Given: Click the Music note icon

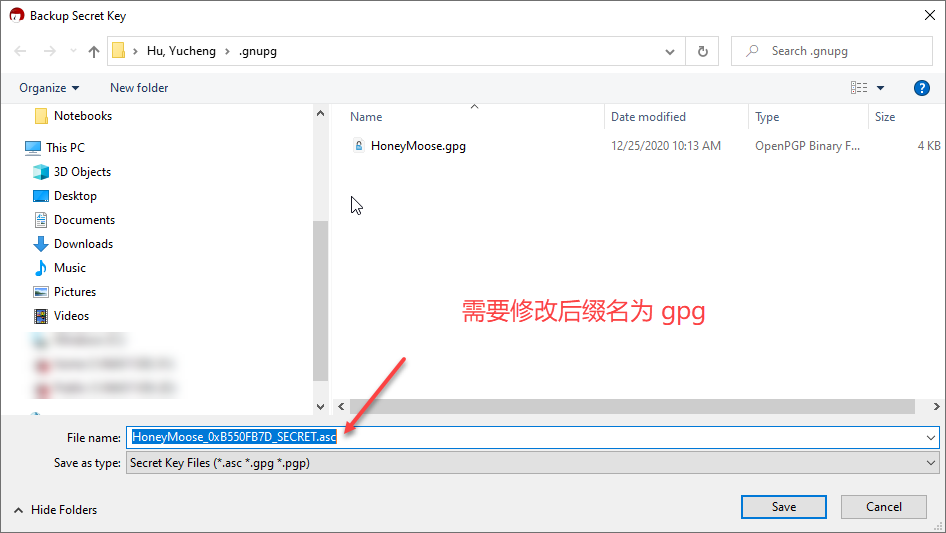Looking at the screenshot, I should (41, 268).
